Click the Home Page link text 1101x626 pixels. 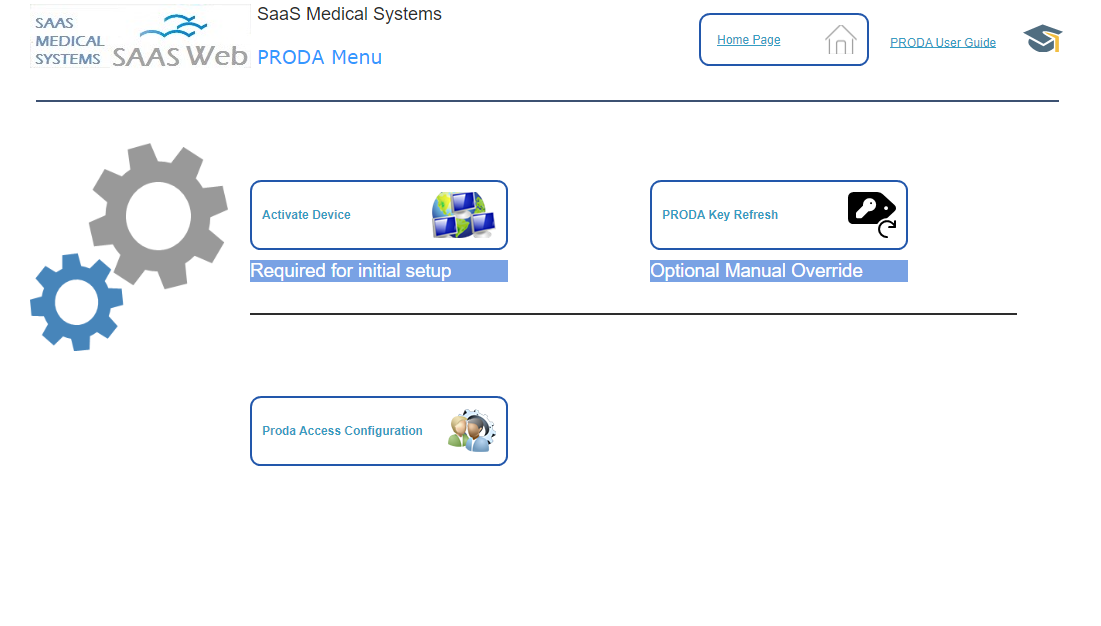coord(749,40)
